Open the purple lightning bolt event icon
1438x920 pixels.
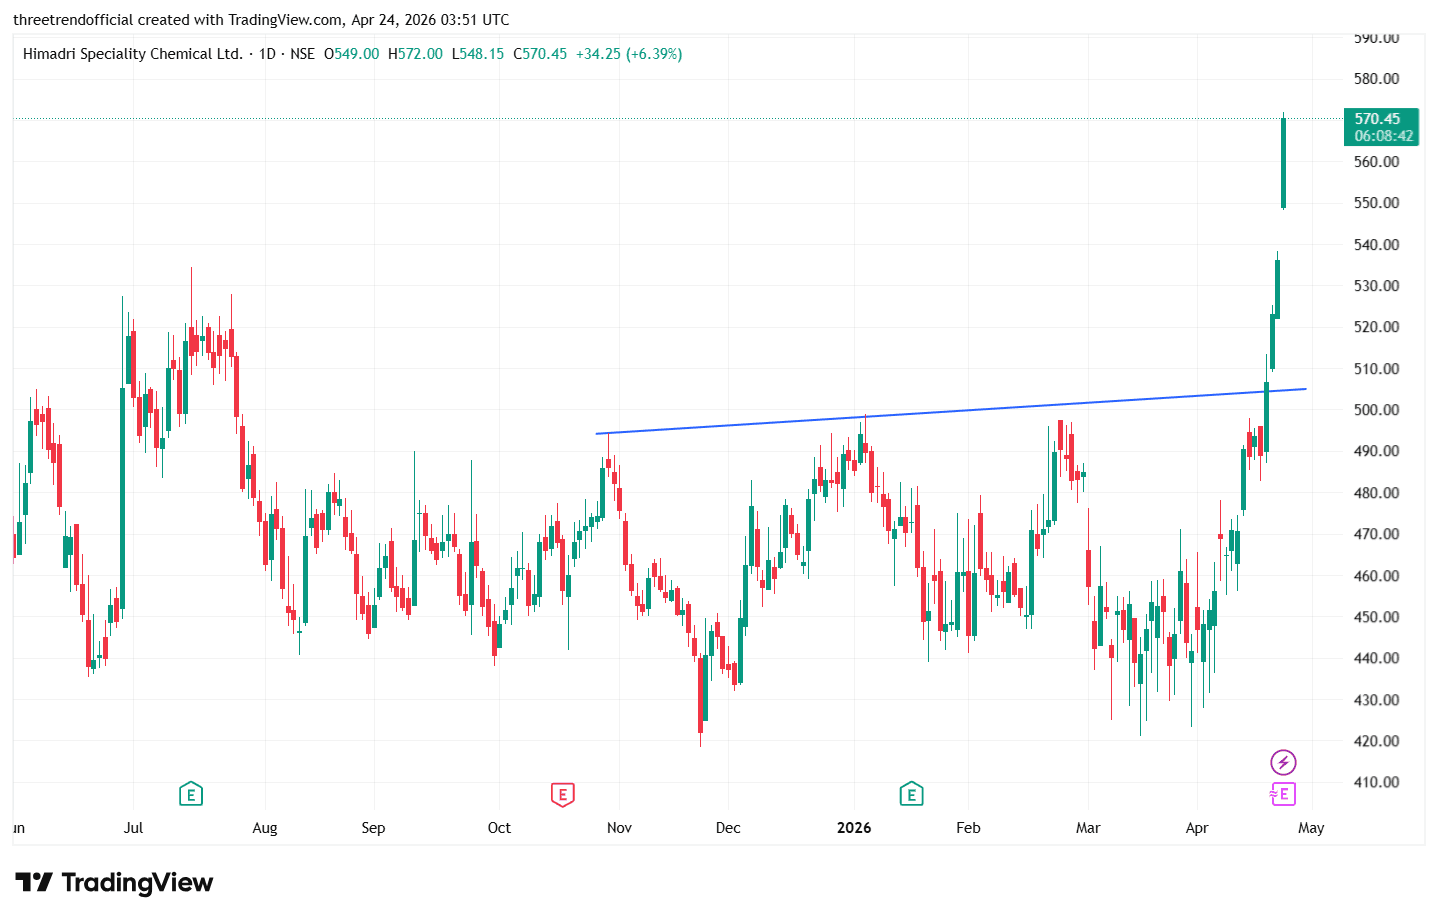(x=1283, y=763)
